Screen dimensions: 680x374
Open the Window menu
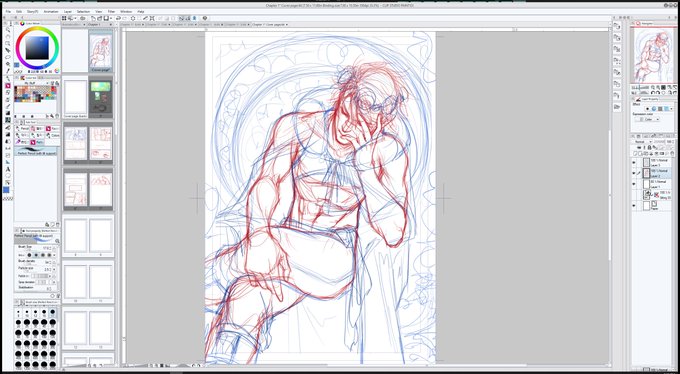click(126, 11)
